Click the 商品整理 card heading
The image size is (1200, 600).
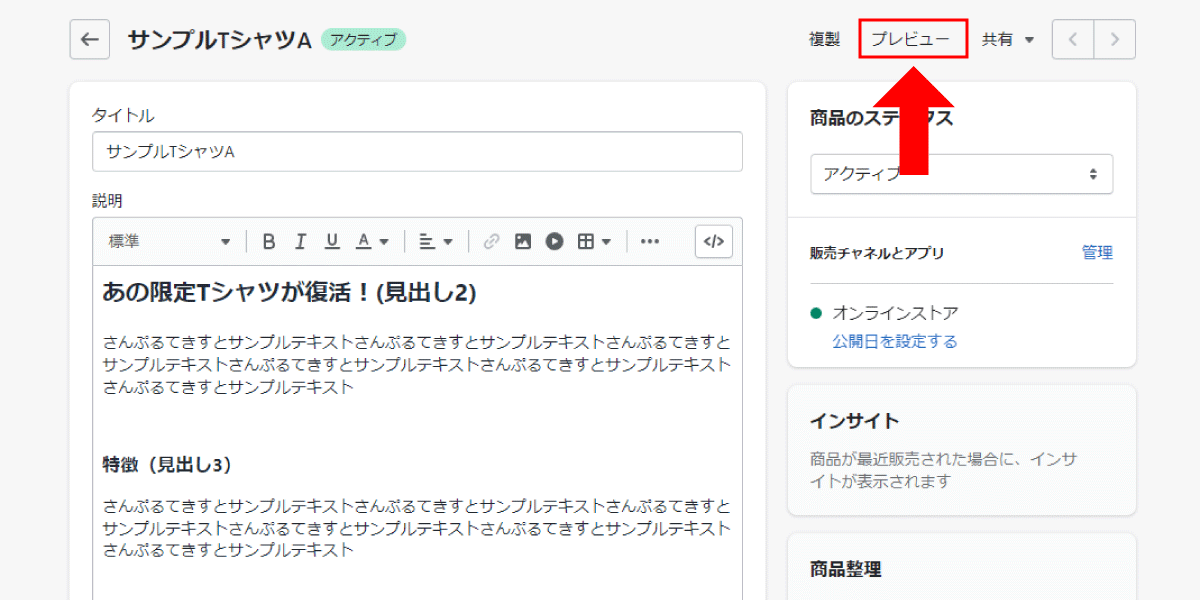pos(845,569)
